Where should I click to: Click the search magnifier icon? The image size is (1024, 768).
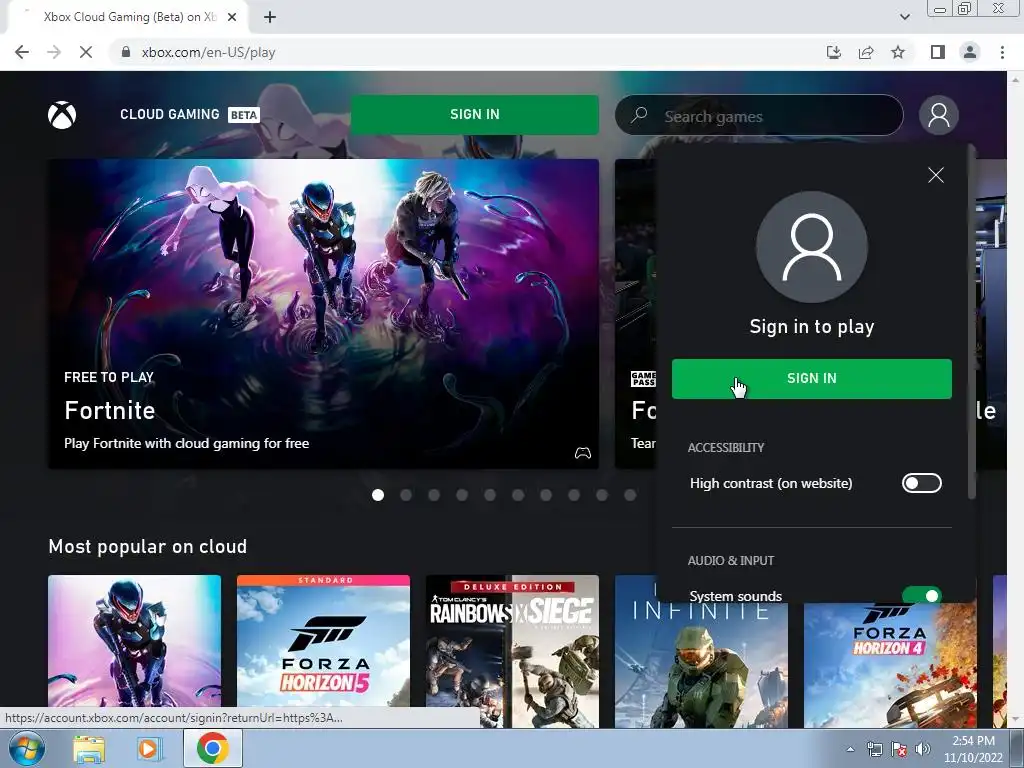coord(639,115)
